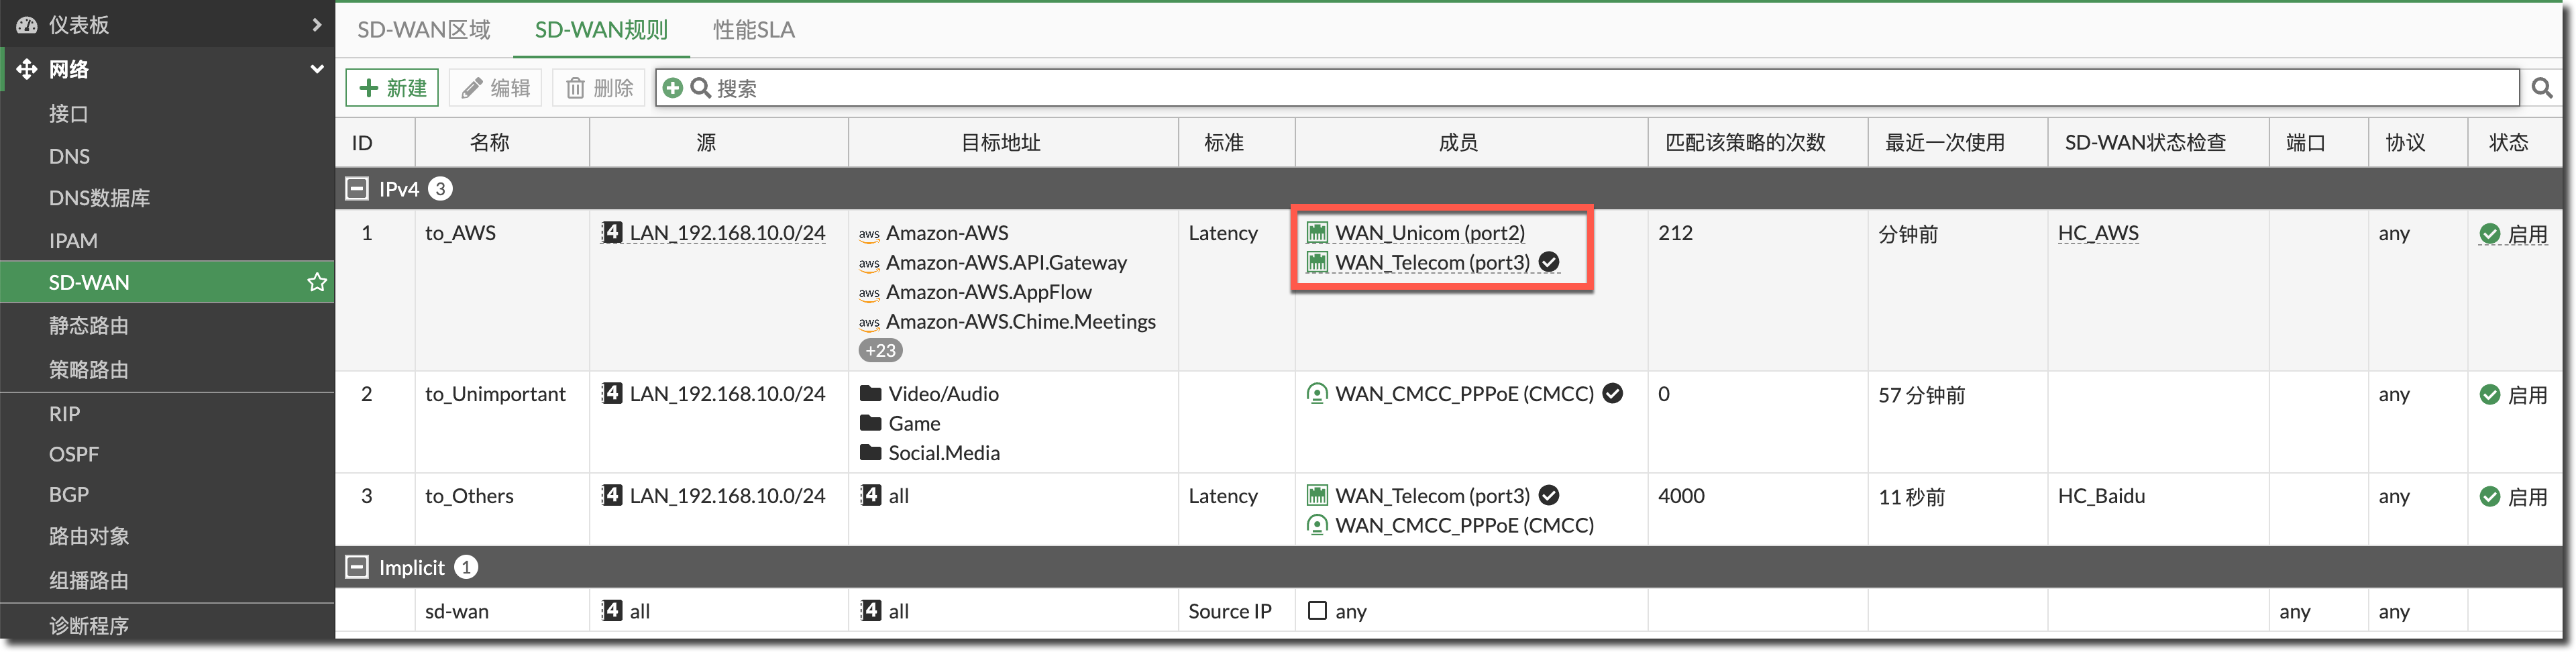Click the WAN_Unicom (port2) interface icon

(x=1317, y=233)
